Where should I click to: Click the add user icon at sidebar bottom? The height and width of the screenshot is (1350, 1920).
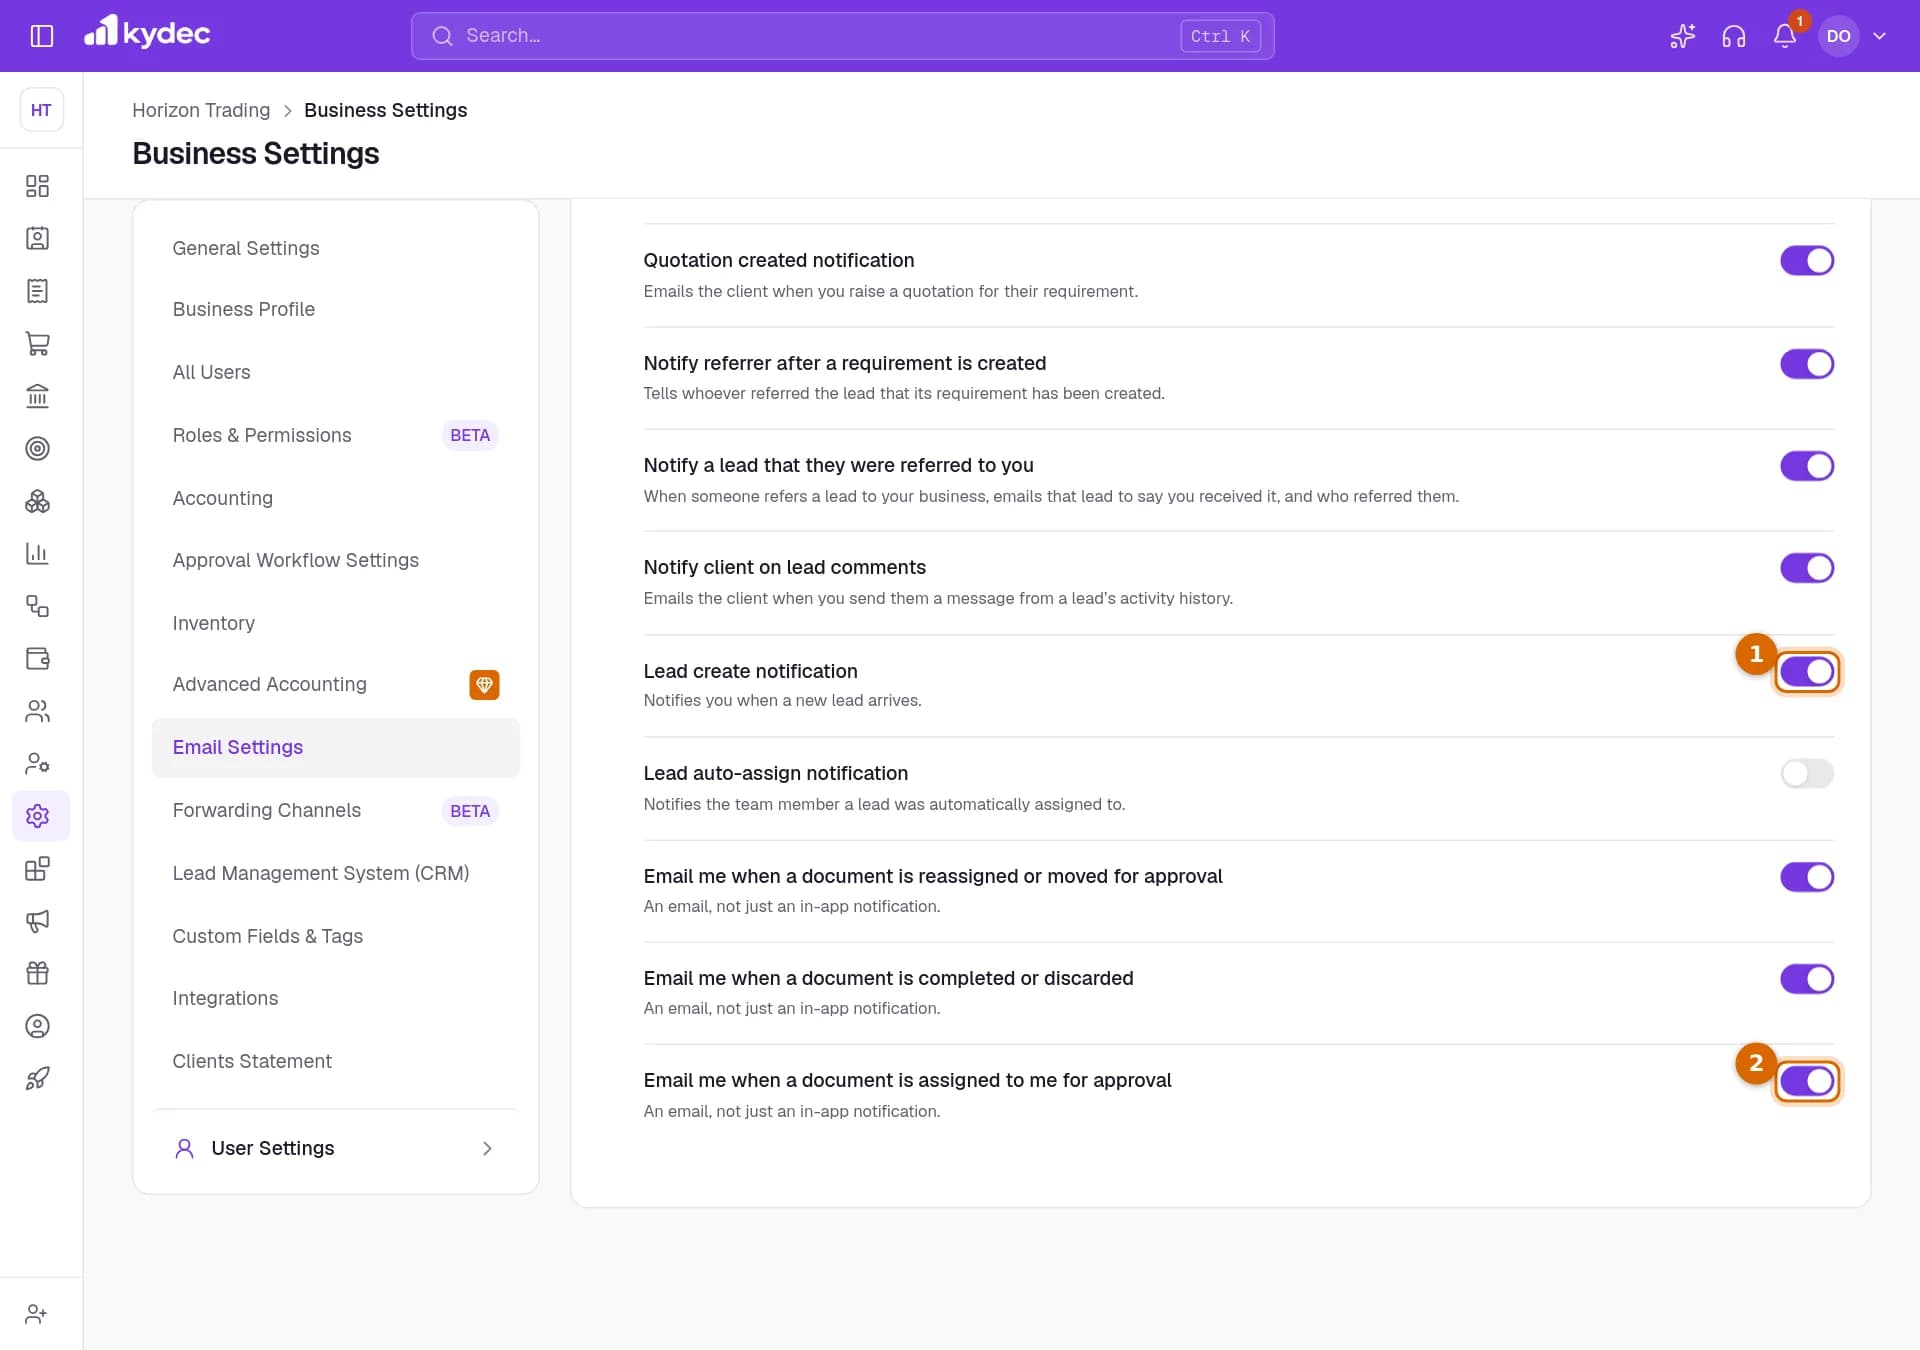pyautogui.click(x=37, y=1314)
